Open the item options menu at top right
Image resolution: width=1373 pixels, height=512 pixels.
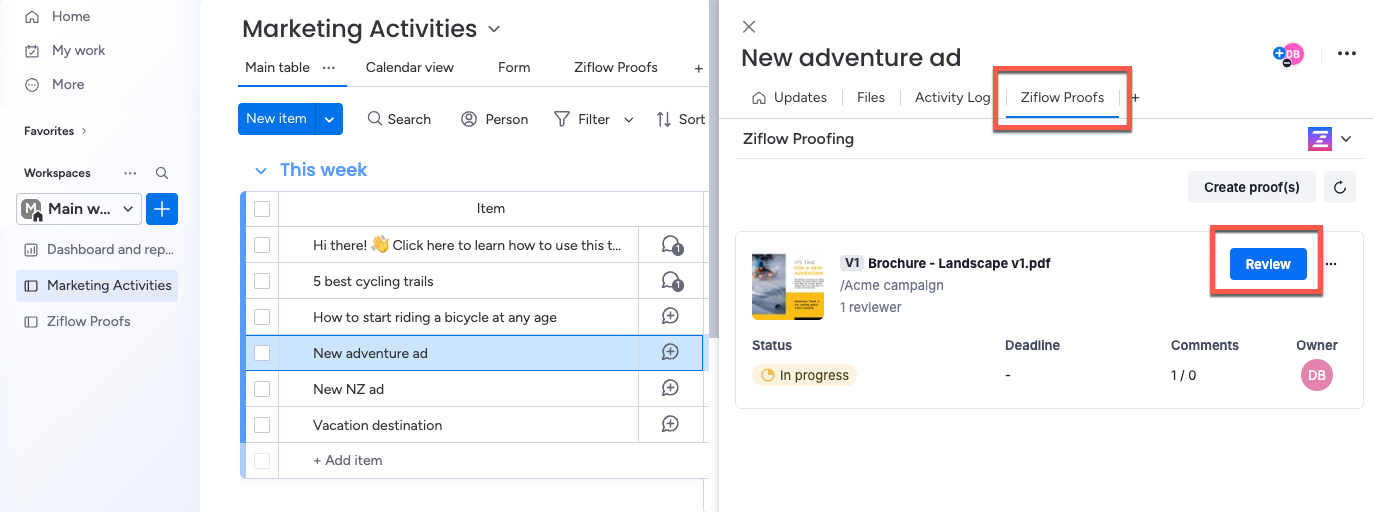click(x=1347, y=54)
